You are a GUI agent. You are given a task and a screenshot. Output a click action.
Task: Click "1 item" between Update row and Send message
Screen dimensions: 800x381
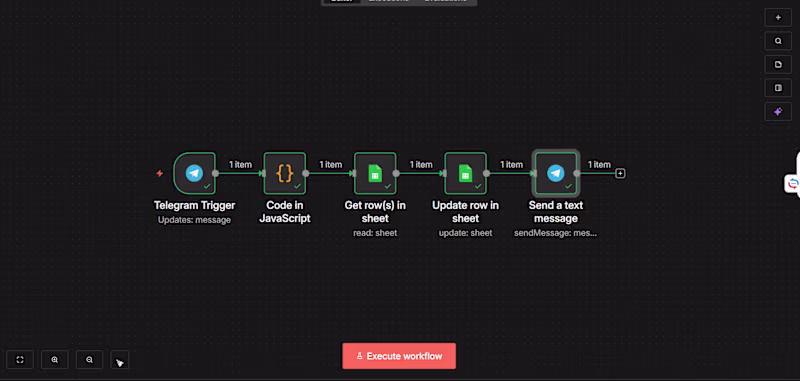click(511, 165)
